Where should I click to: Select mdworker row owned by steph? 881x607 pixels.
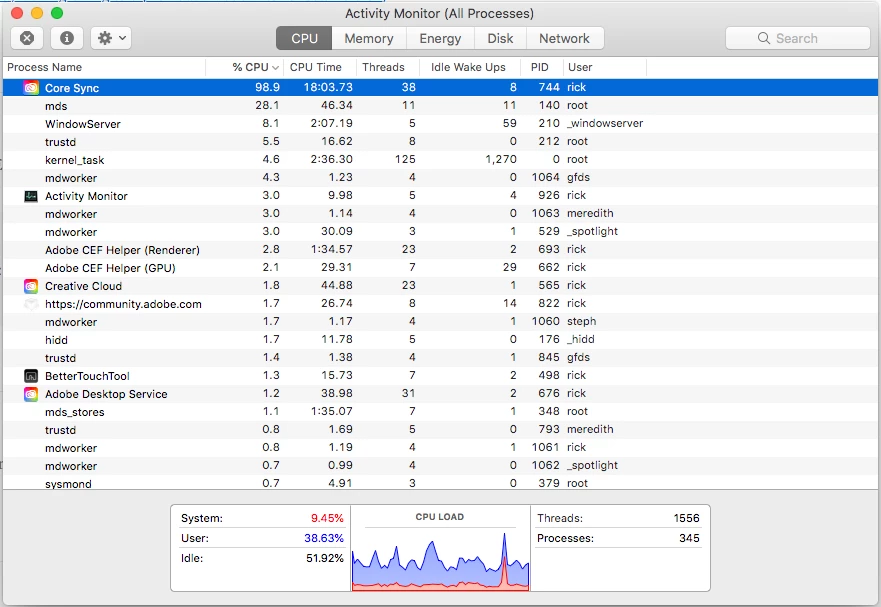click(440, 321)
